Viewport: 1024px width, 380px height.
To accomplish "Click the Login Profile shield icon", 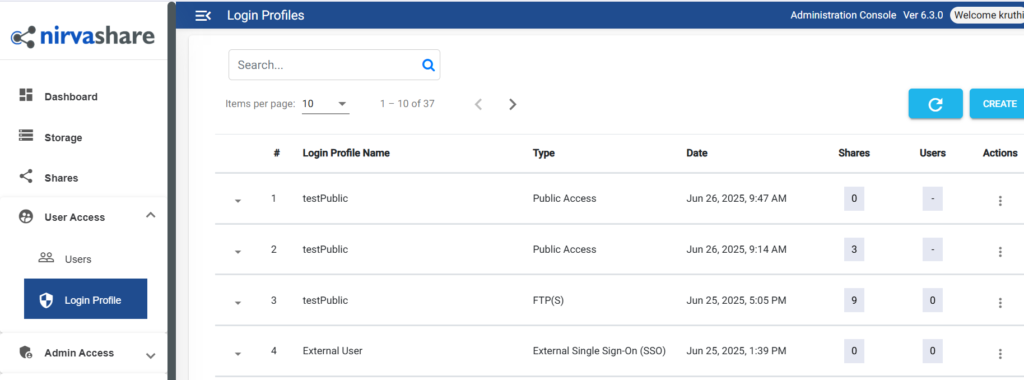I will 46,300.
